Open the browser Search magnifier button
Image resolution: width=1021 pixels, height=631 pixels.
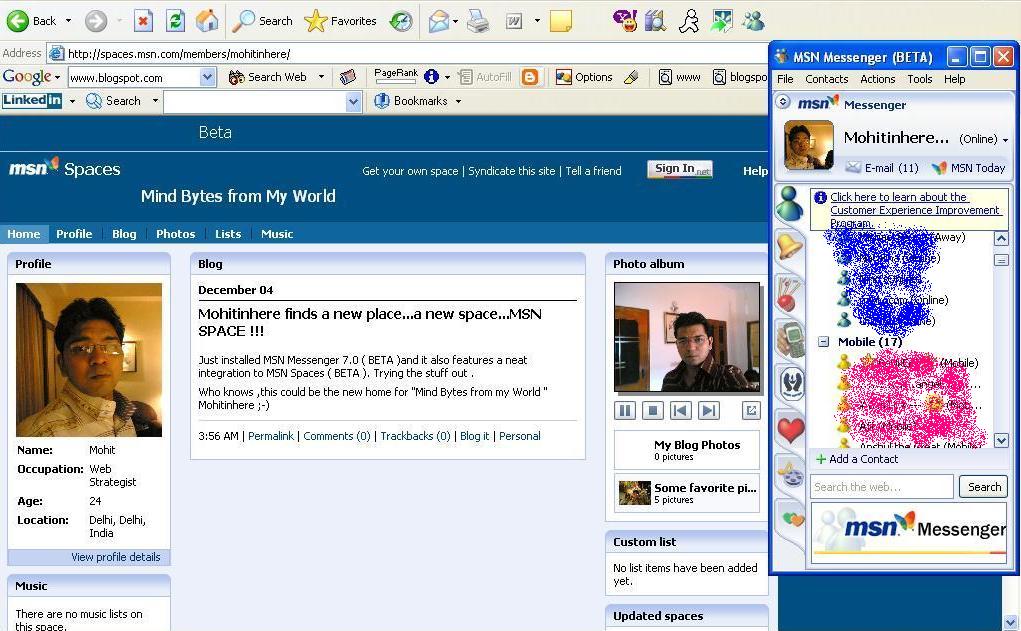tap(263, 21)
